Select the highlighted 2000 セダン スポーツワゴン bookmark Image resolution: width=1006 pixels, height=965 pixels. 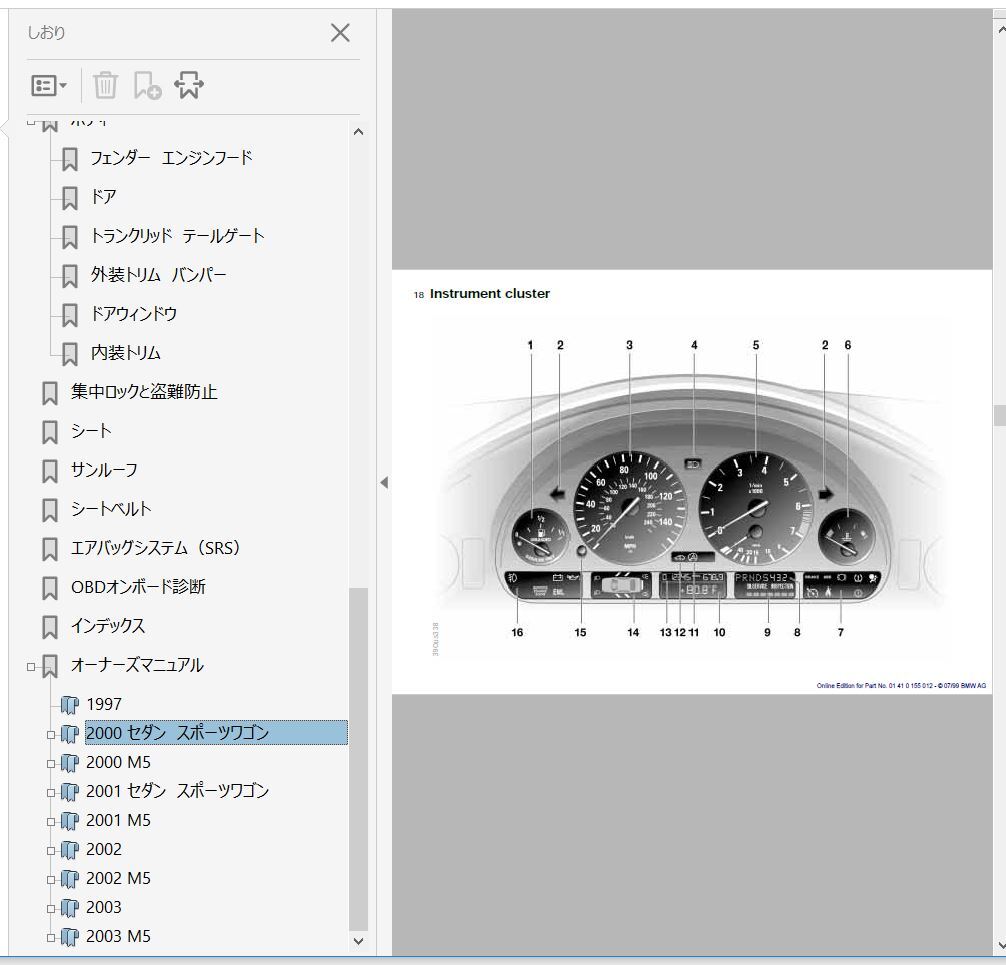click(216, 733)
